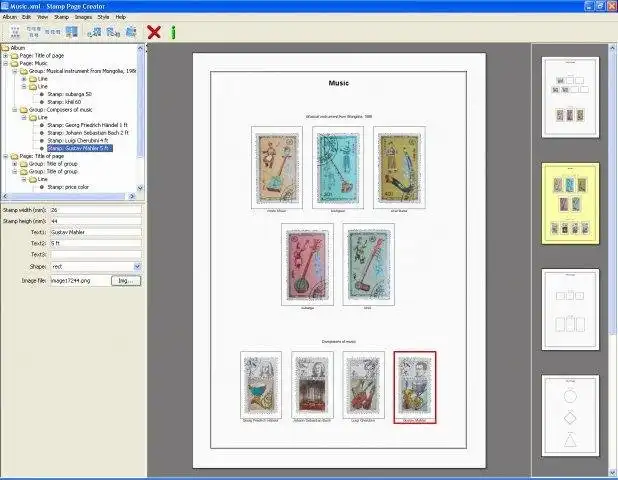Click the red-bordered Gustav Mahler stamp on the page
618x480 pixels.
415,387
